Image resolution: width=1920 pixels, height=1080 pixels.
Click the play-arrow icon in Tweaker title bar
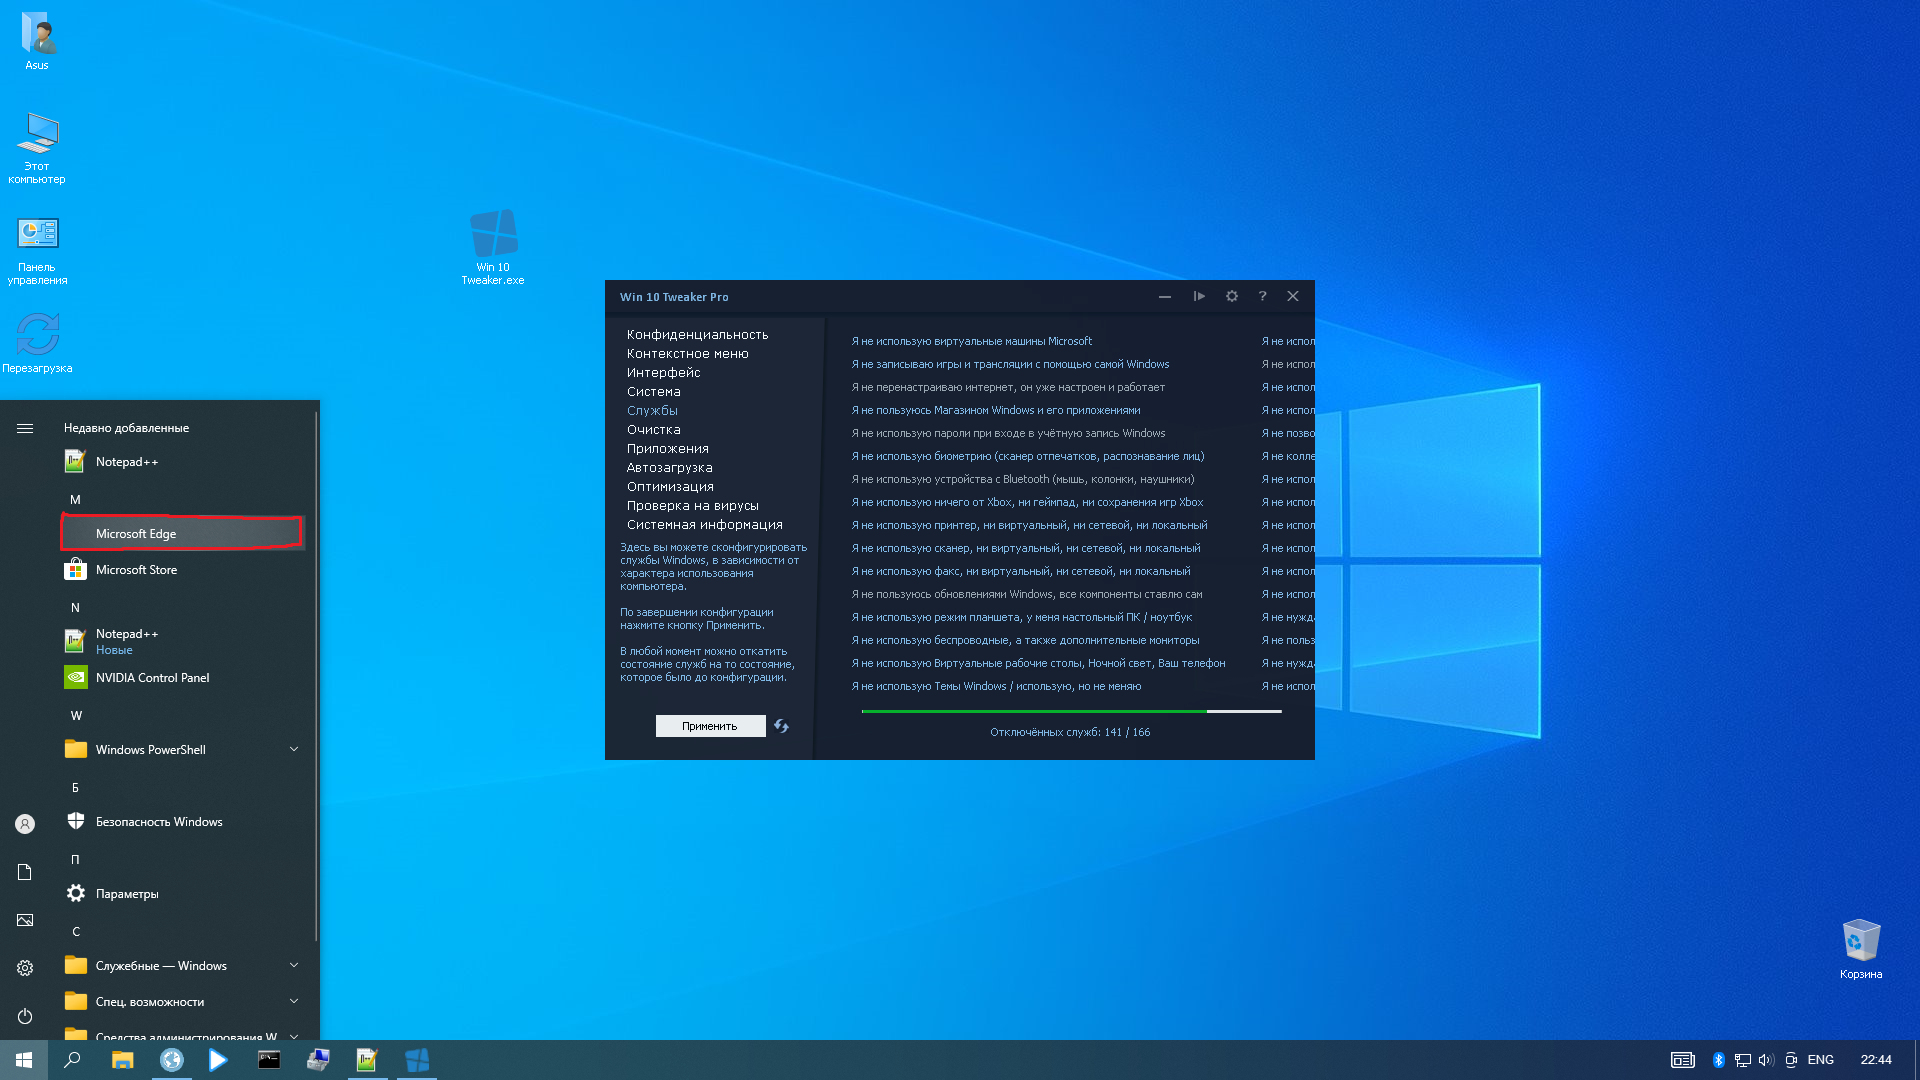coord(1199,296)
